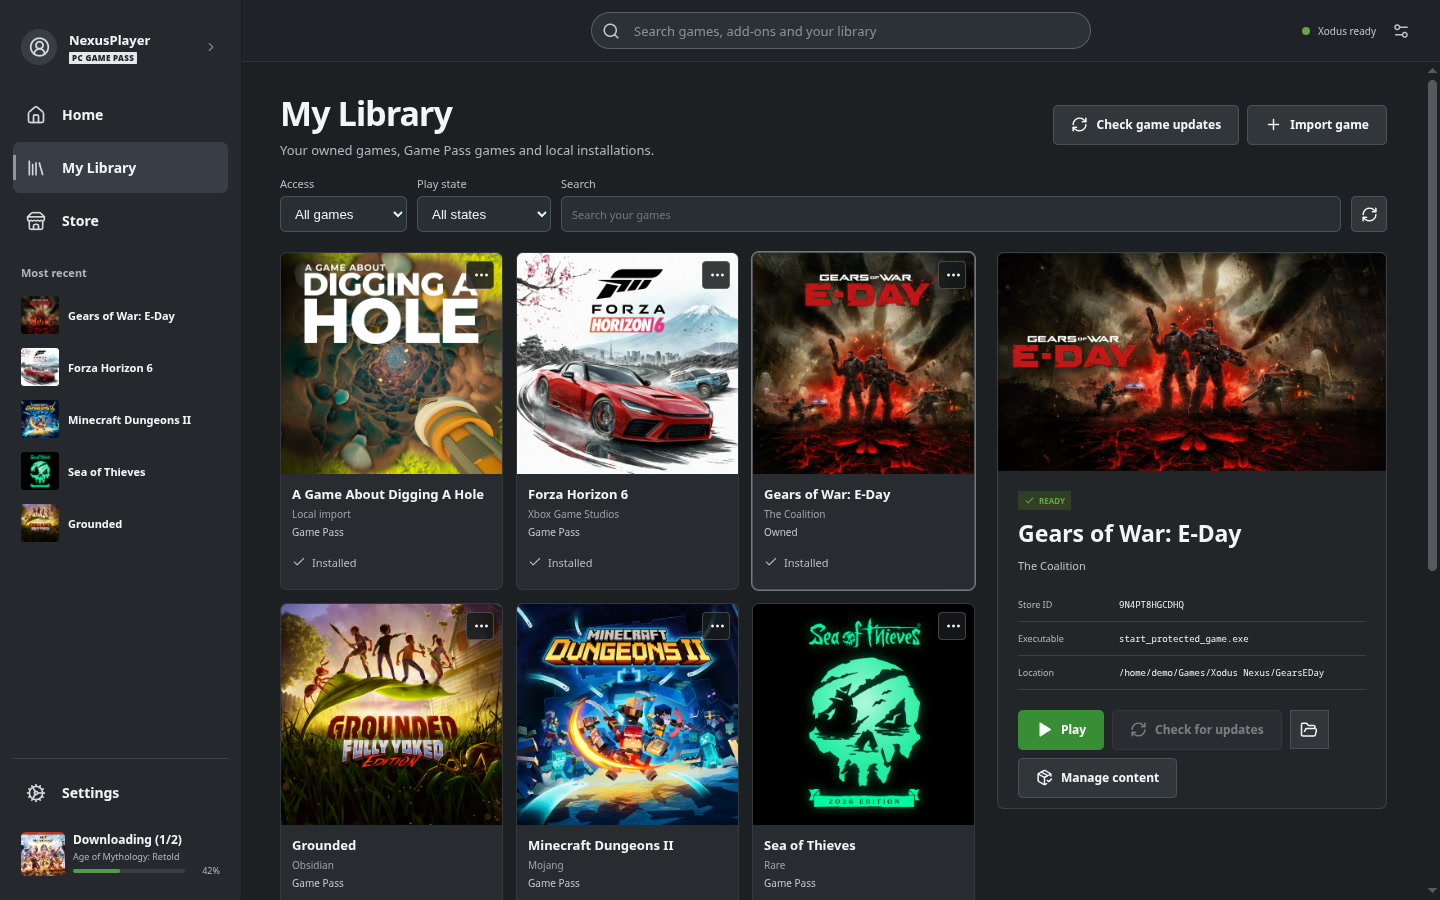1440x900 pixels.
Task: Click the Check for updates button
Action: pyautogui.click(x=1197, y=730)
